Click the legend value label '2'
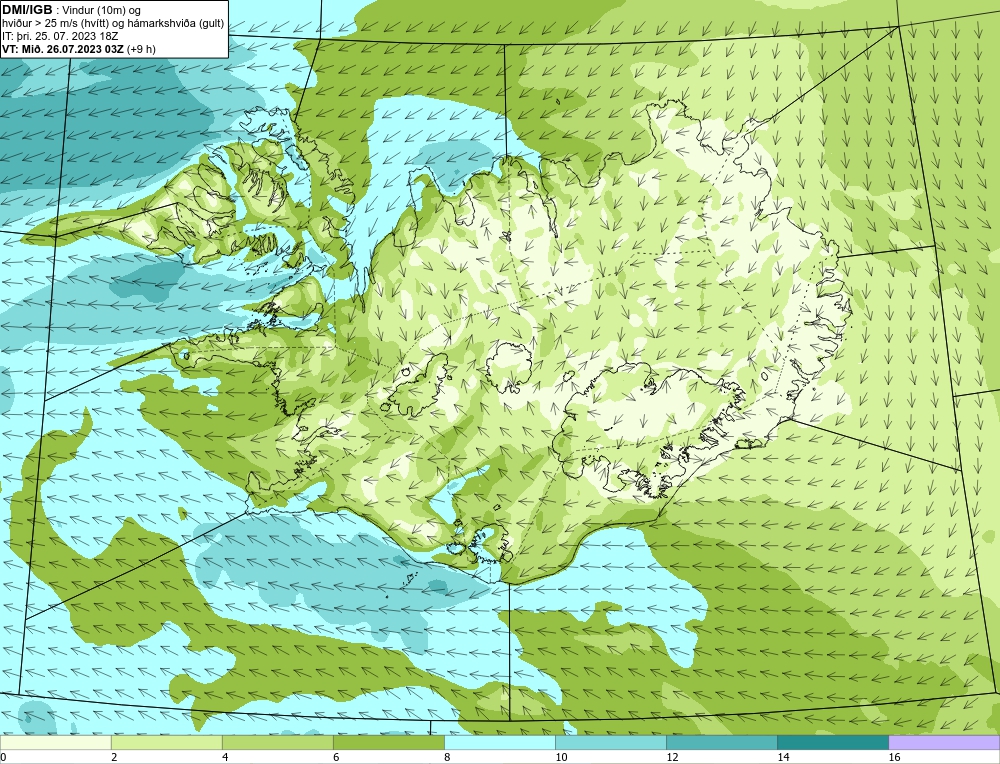The width and height of the screenshot is (1000, 764). [x=114, y=757]
